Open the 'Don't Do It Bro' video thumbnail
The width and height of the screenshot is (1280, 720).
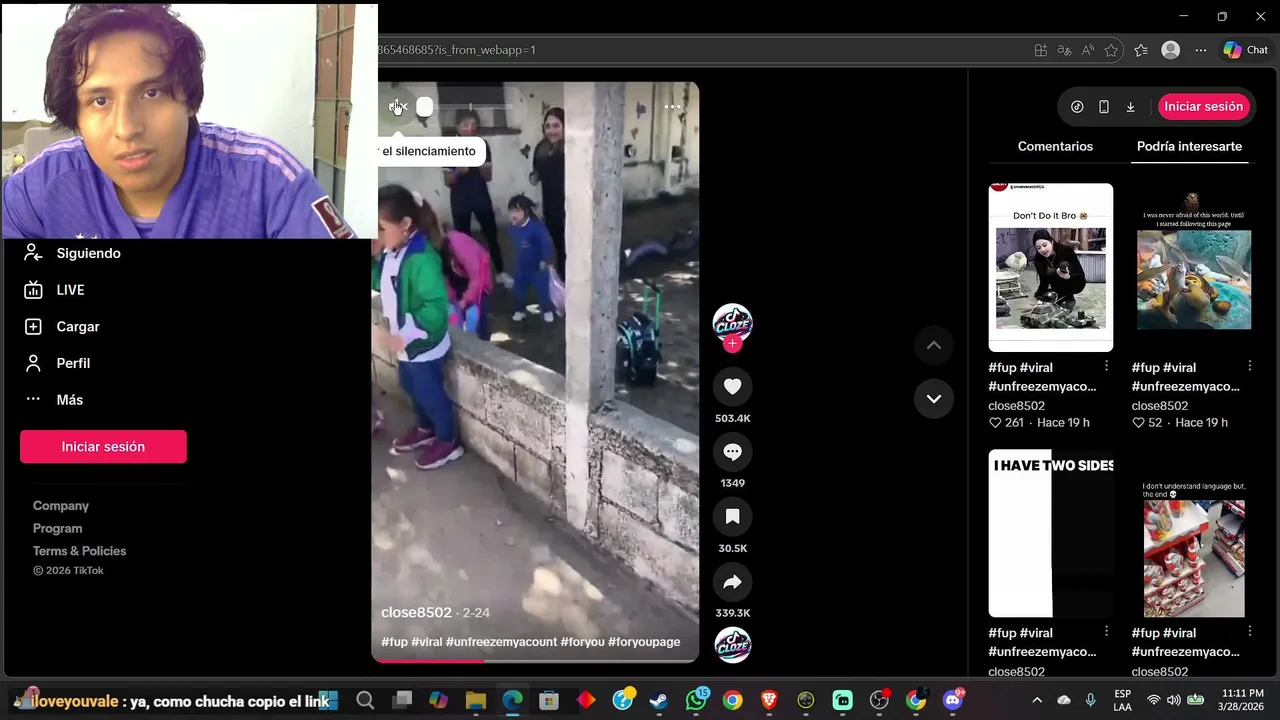pyautogui.click(x=1050, y=267)
